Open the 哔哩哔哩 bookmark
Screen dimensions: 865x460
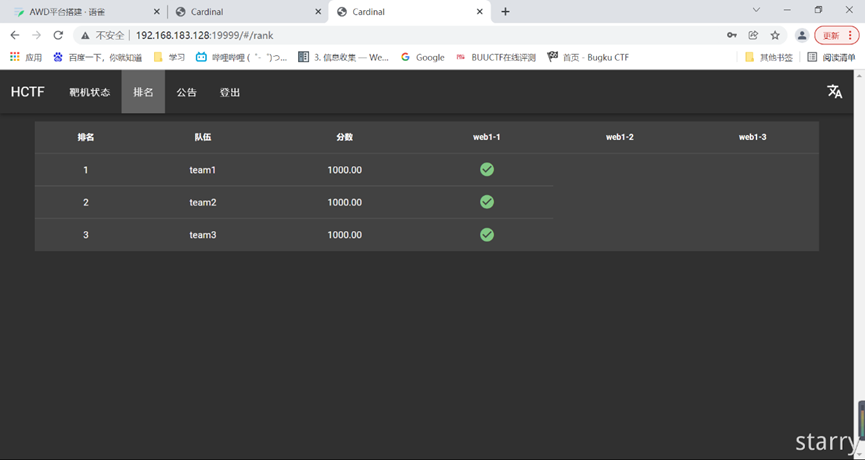click(242, 57)
